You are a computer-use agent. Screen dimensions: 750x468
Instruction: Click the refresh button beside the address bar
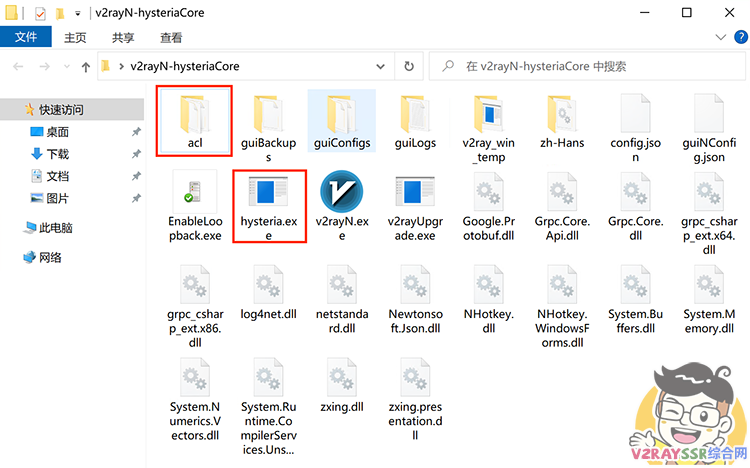point(408,67)
